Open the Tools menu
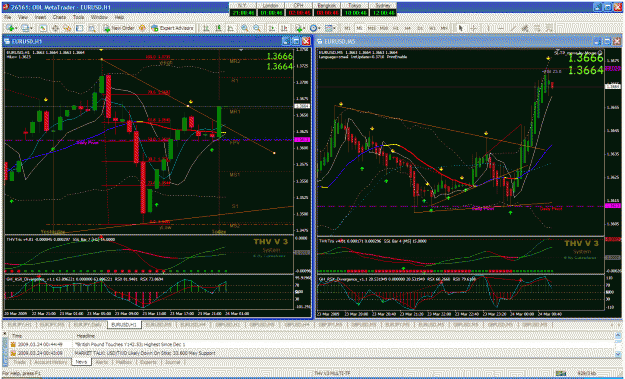The image size is (625, 379). (79, 18)
